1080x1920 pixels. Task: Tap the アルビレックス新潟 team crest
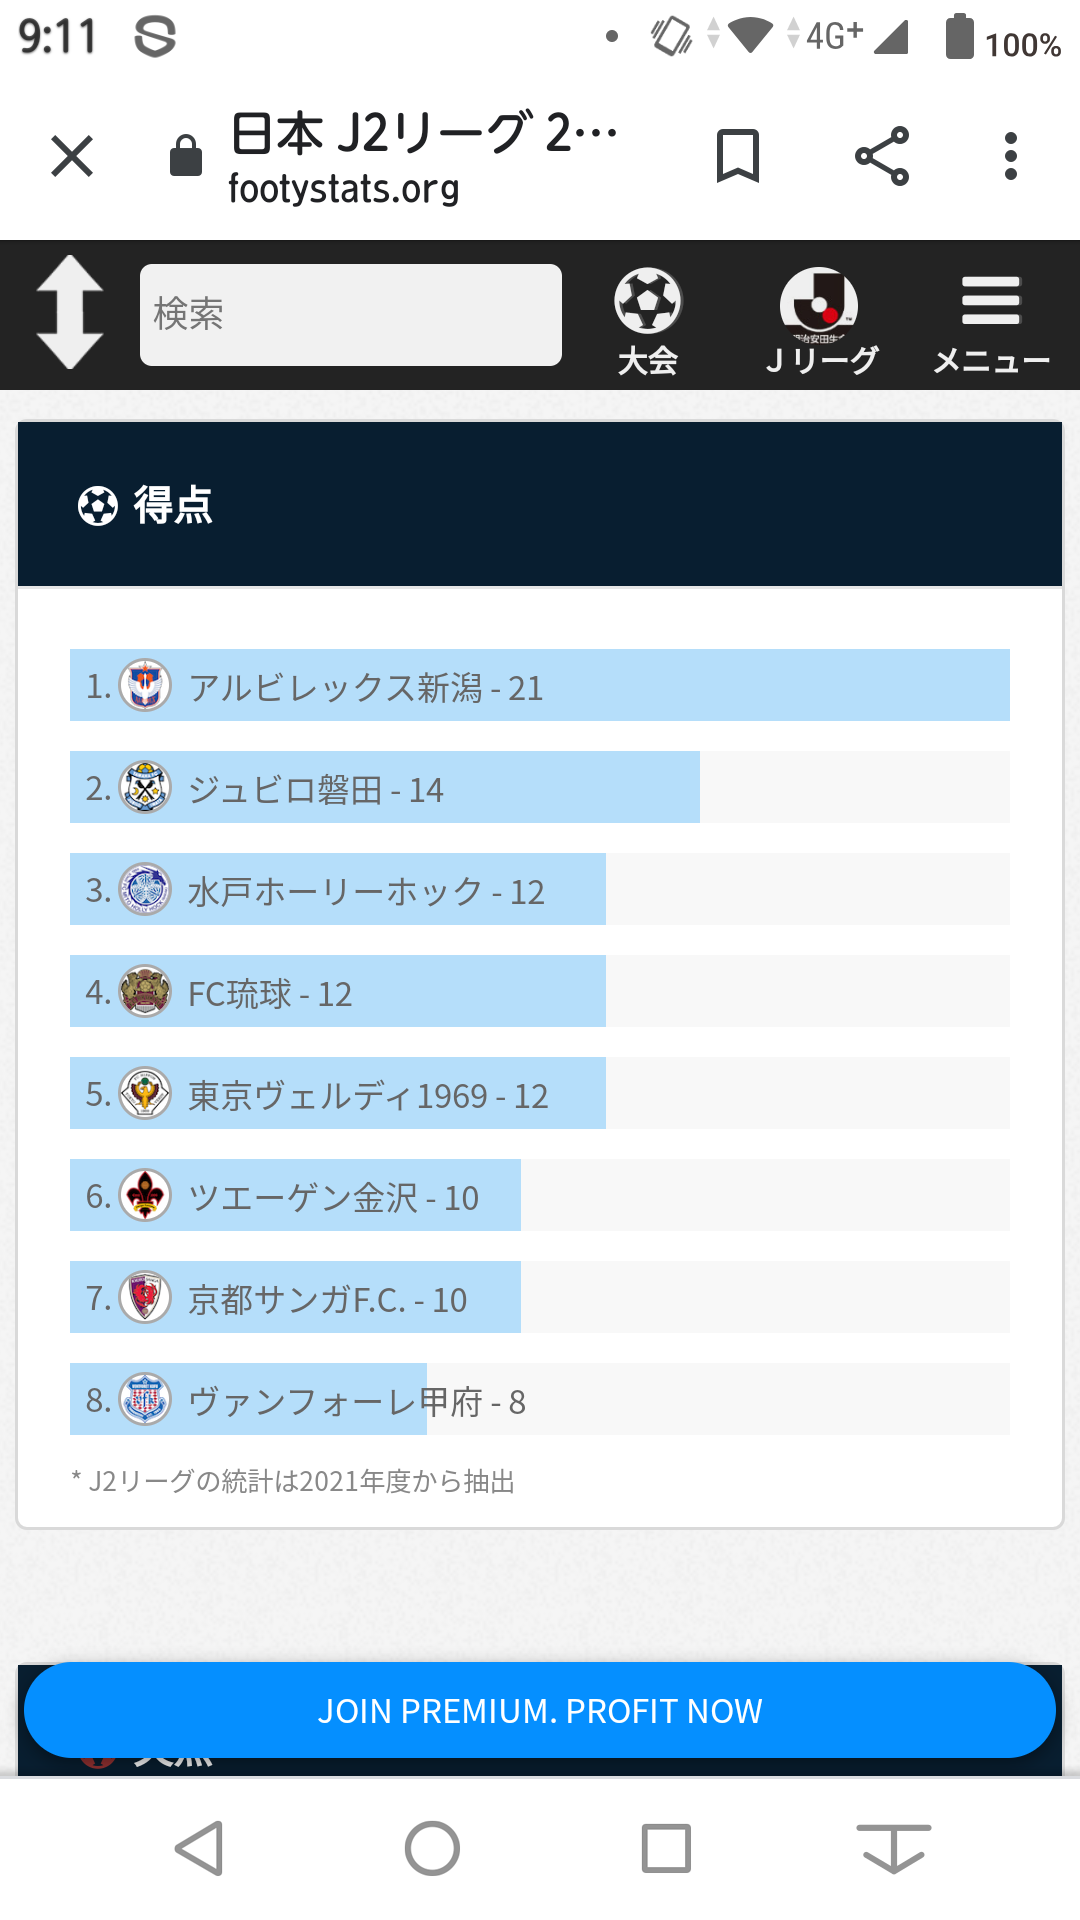pyautogui.click(x=145, y=686)
